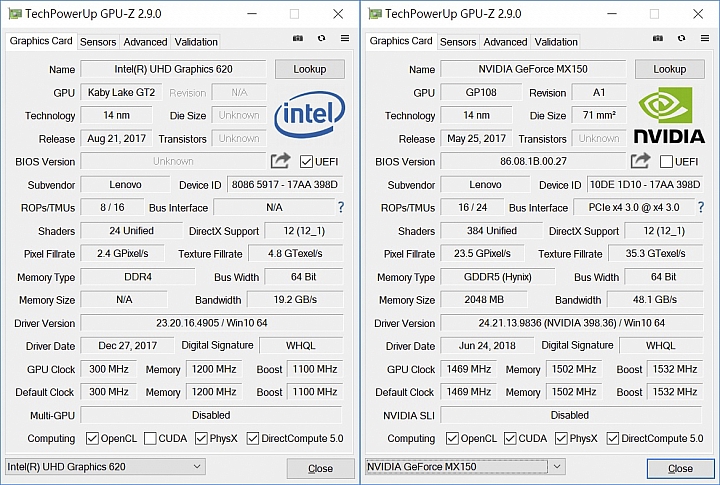
Task: Click Bus Interface question mark in NVIDIA window
Action: tap(701, 207)
